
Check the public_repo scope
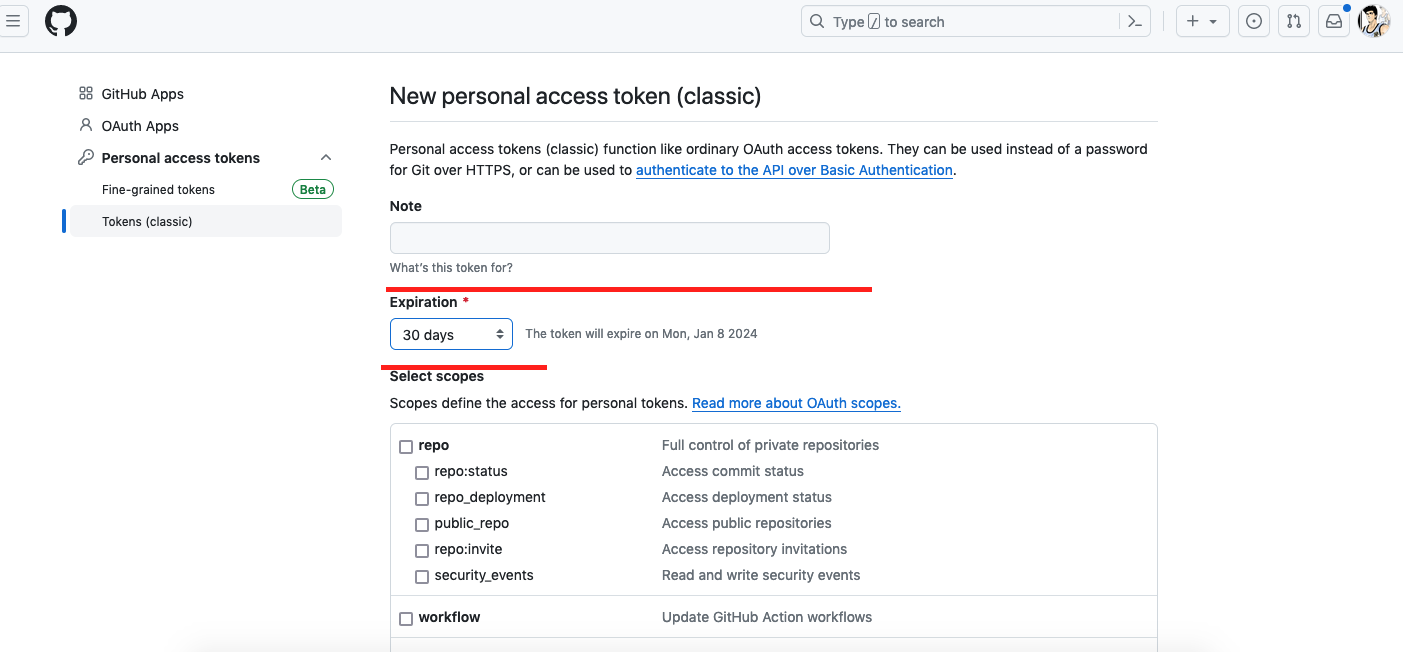[422, 524]
